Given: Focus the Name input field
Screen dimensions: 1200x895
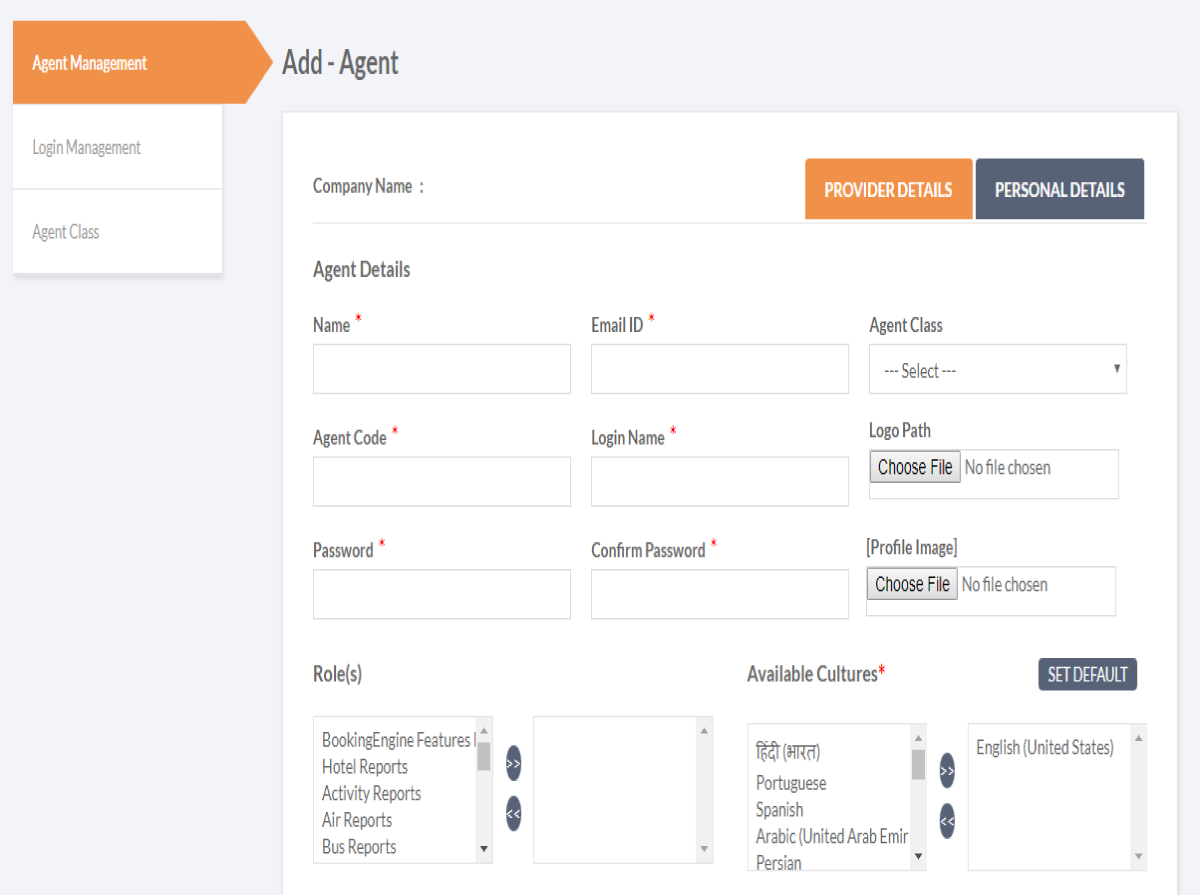Looking at the screenshot, I should tap(442, 369).
